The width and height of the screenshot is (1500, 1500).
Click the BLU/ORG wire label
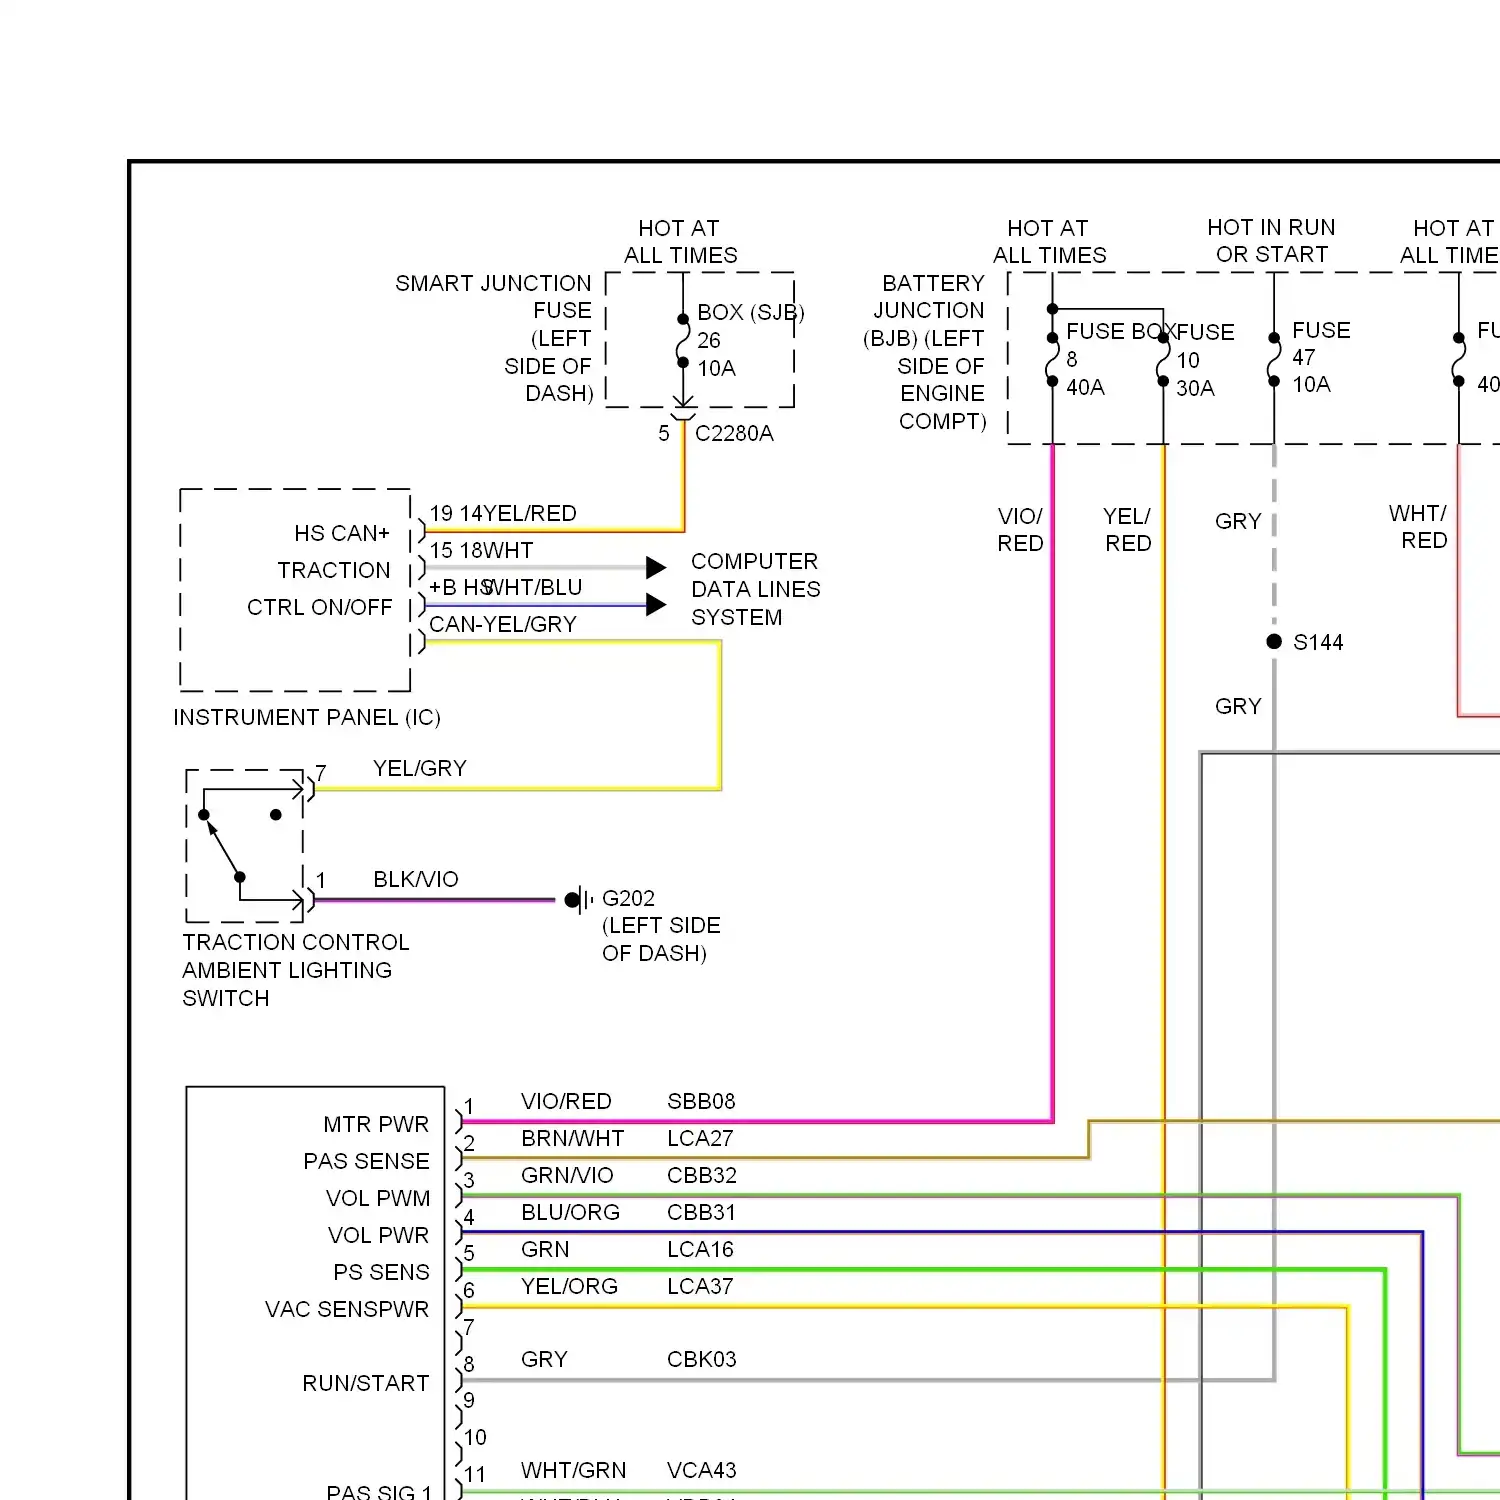coord(570,1212)
